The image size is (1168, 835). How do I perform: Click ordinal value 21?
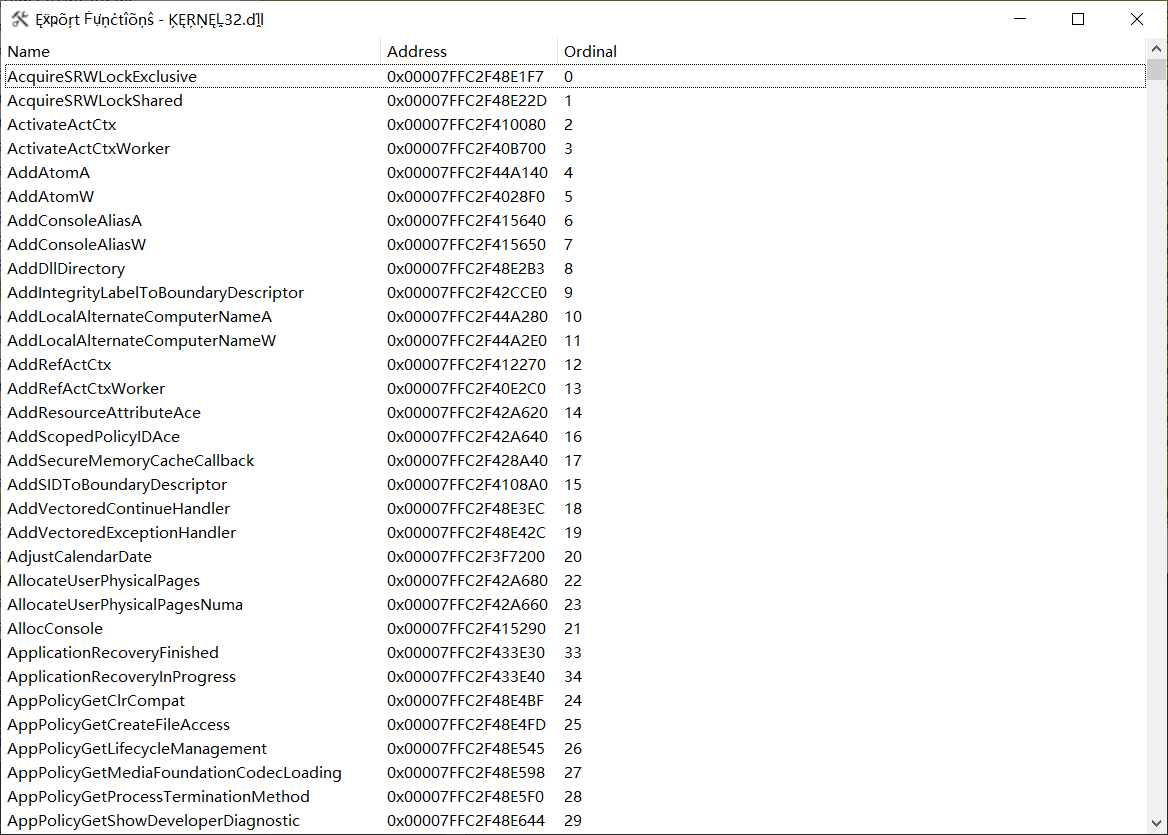click(x=573, y=629)
